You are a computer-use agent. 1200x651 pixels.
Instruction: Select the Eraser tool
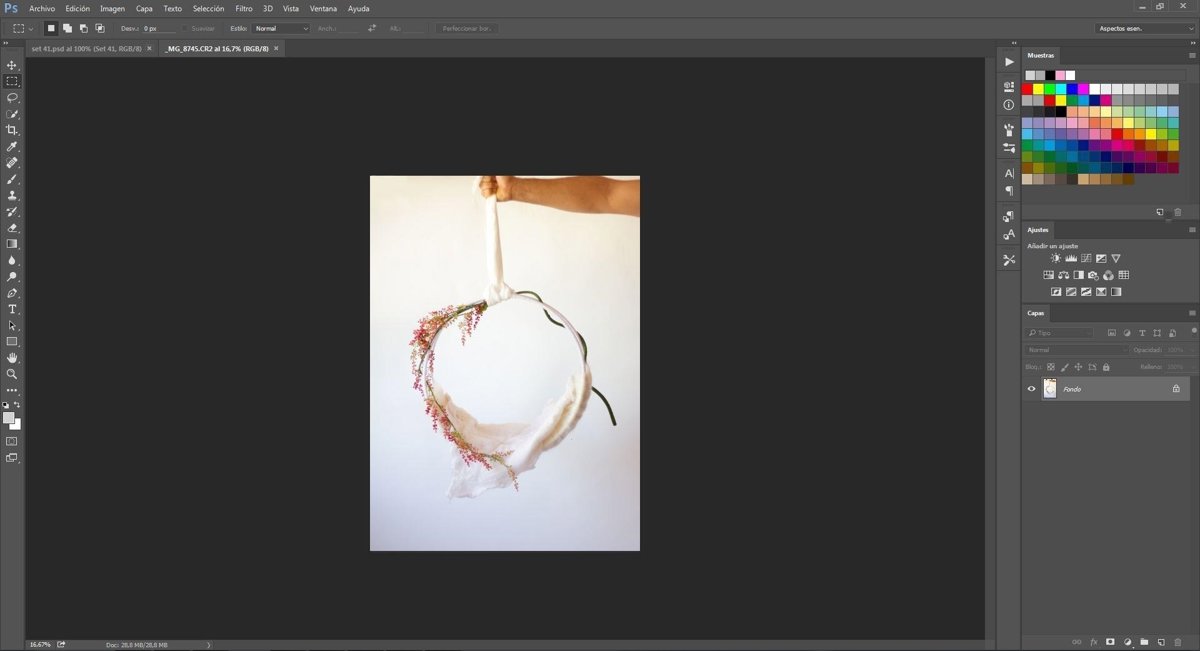tap(12, 228)
